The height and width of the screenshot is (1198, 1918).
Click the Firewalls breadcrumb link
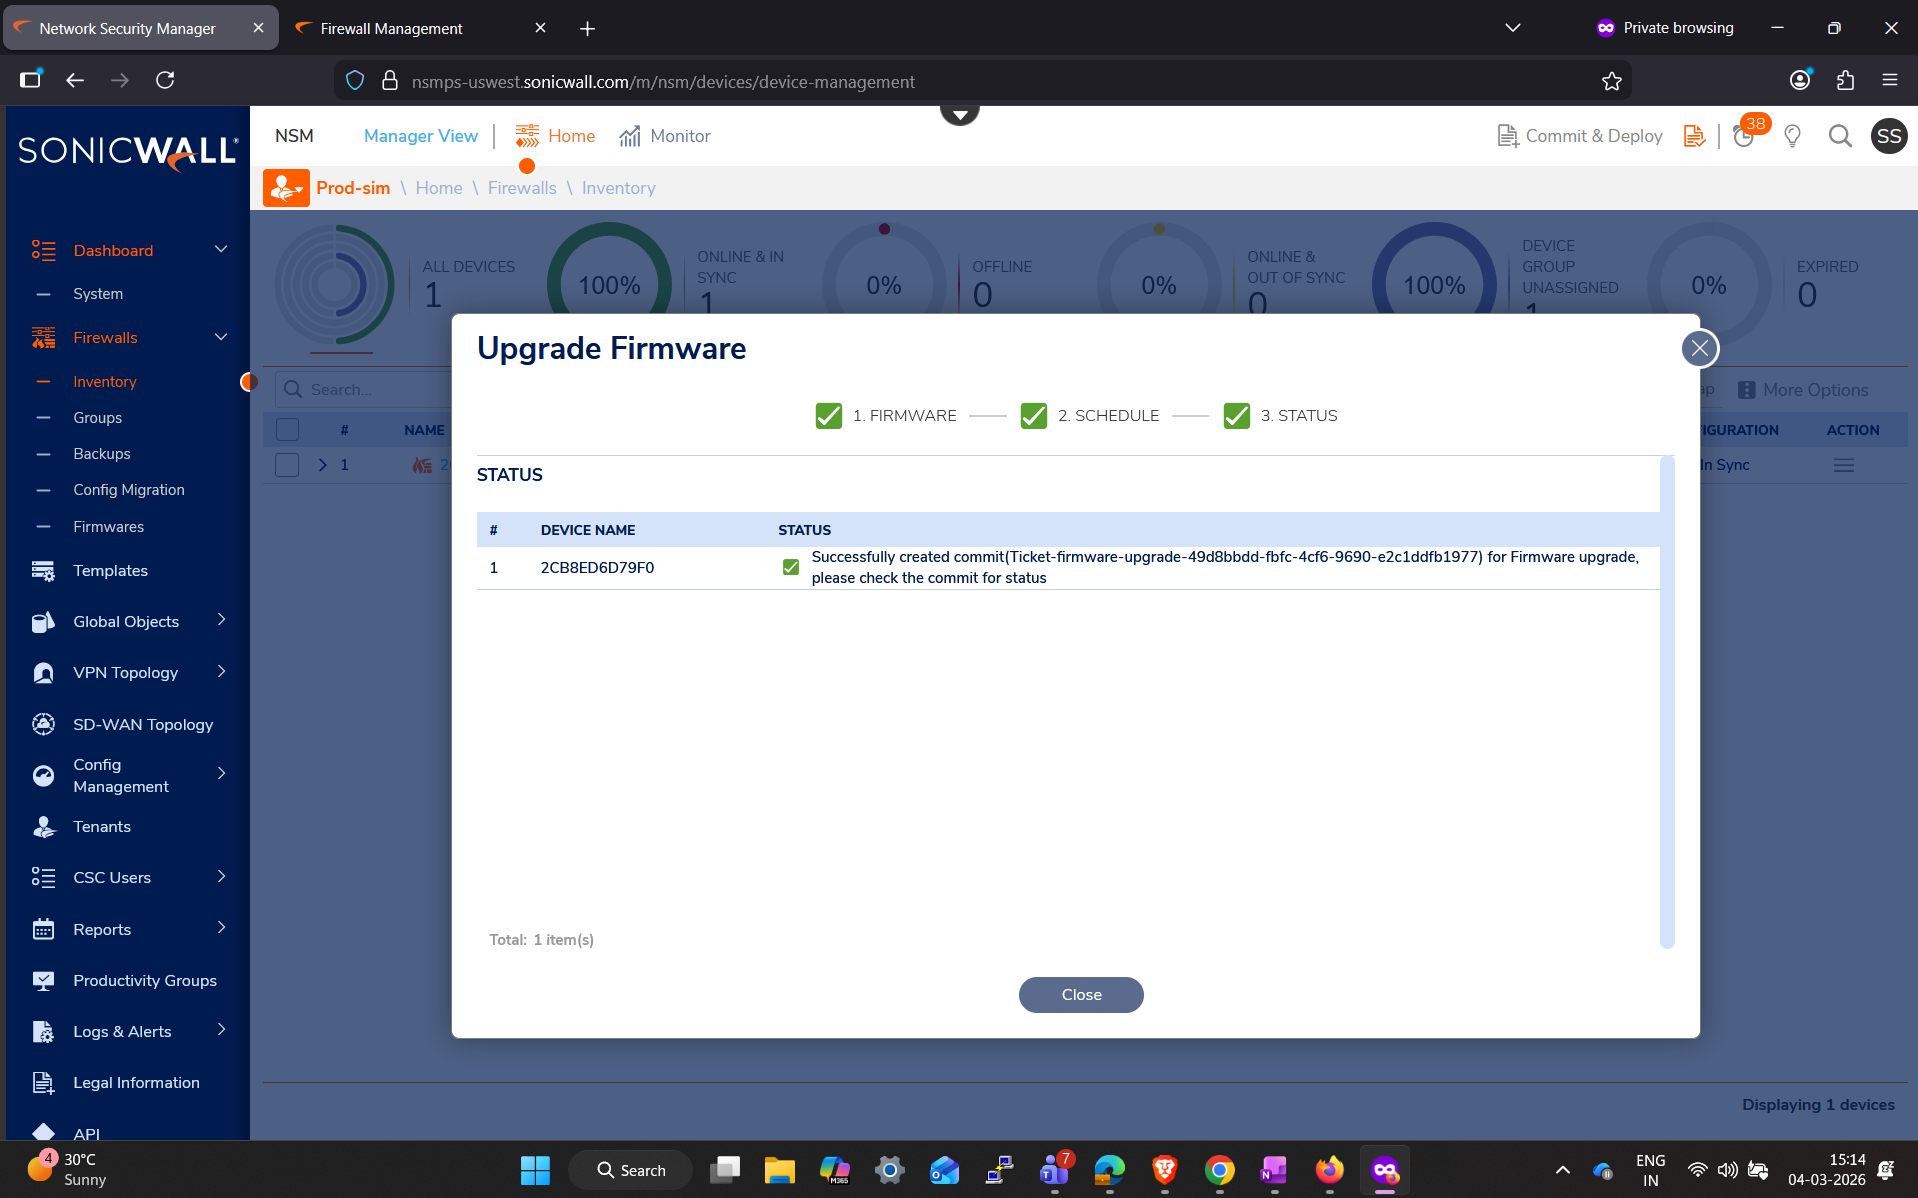522,188
